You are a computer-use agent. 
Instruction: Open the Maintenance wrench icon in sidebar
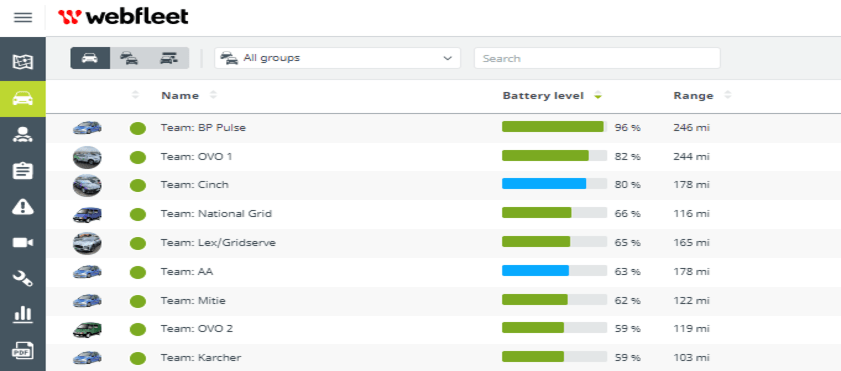(23, 278)
